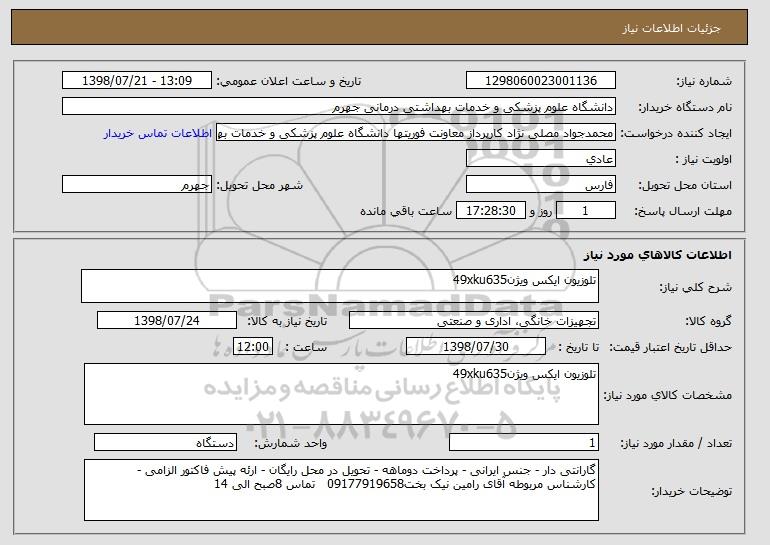Click the province field showing فارس
The width and height of the screenshot is (770, 545).
coord(541,185)
